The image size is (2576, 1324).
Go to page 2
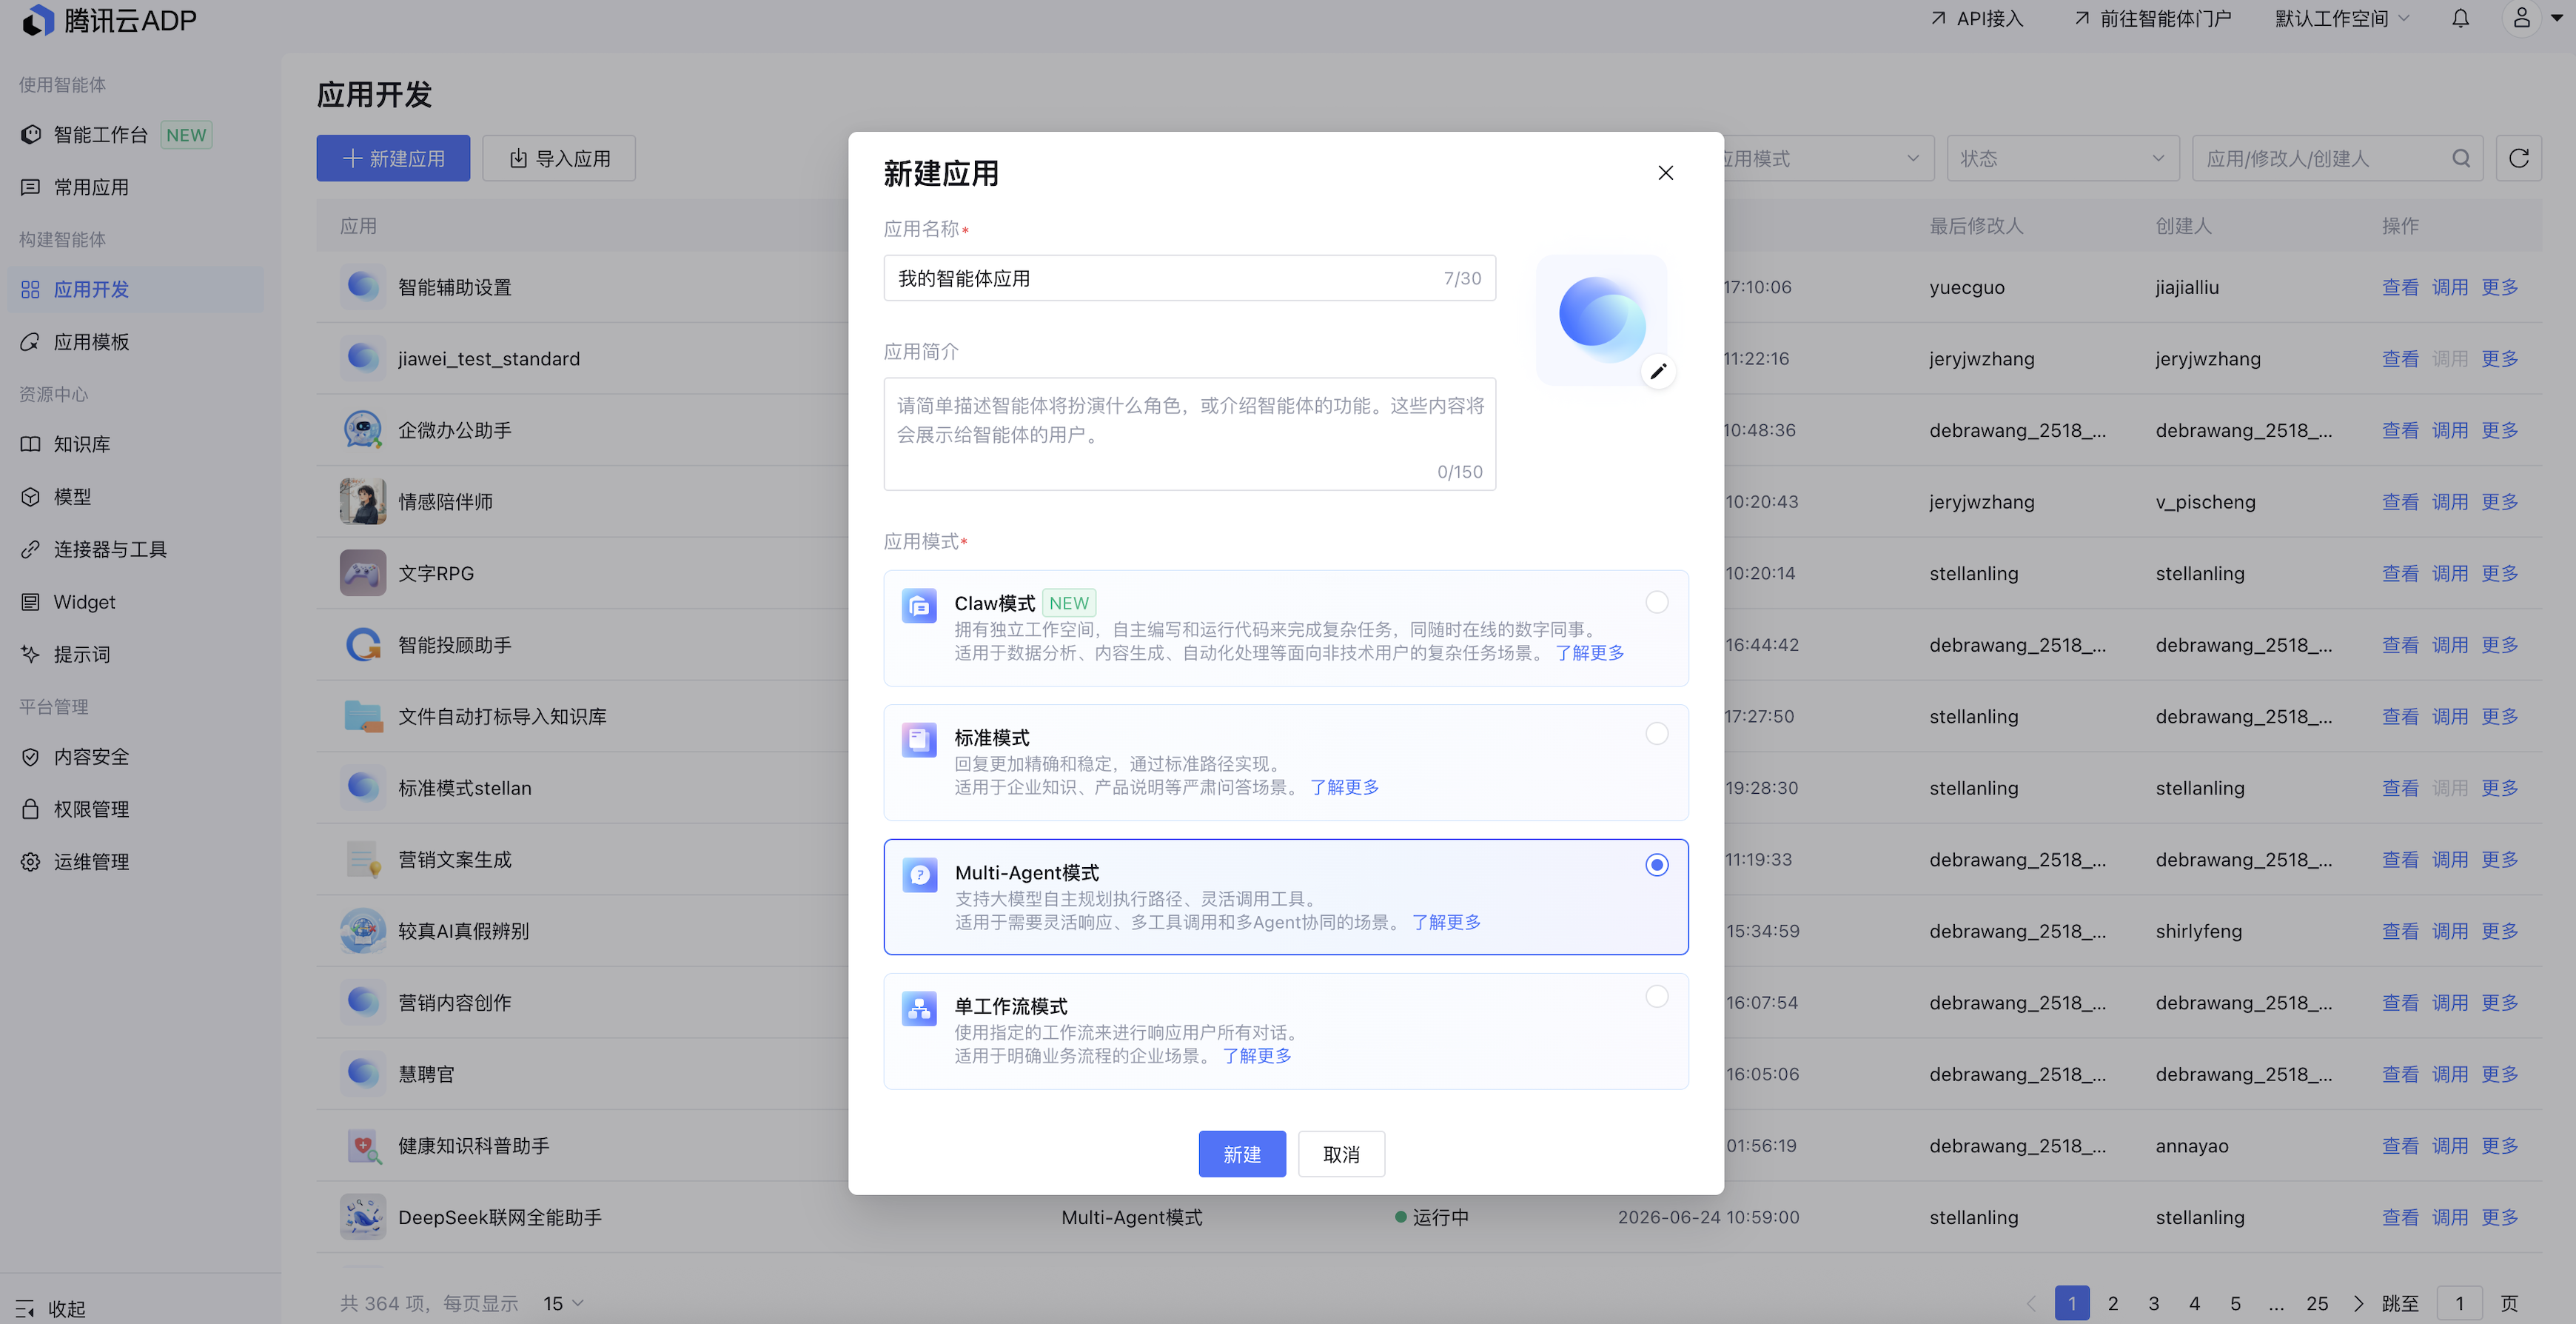click(x=2112, y=1303)
